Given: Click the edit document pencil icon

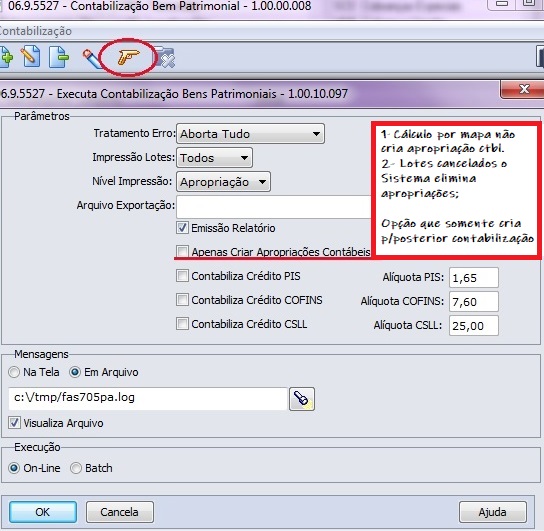Looking at the screenshot, I should pyautogui.click(x=31, y=56).
